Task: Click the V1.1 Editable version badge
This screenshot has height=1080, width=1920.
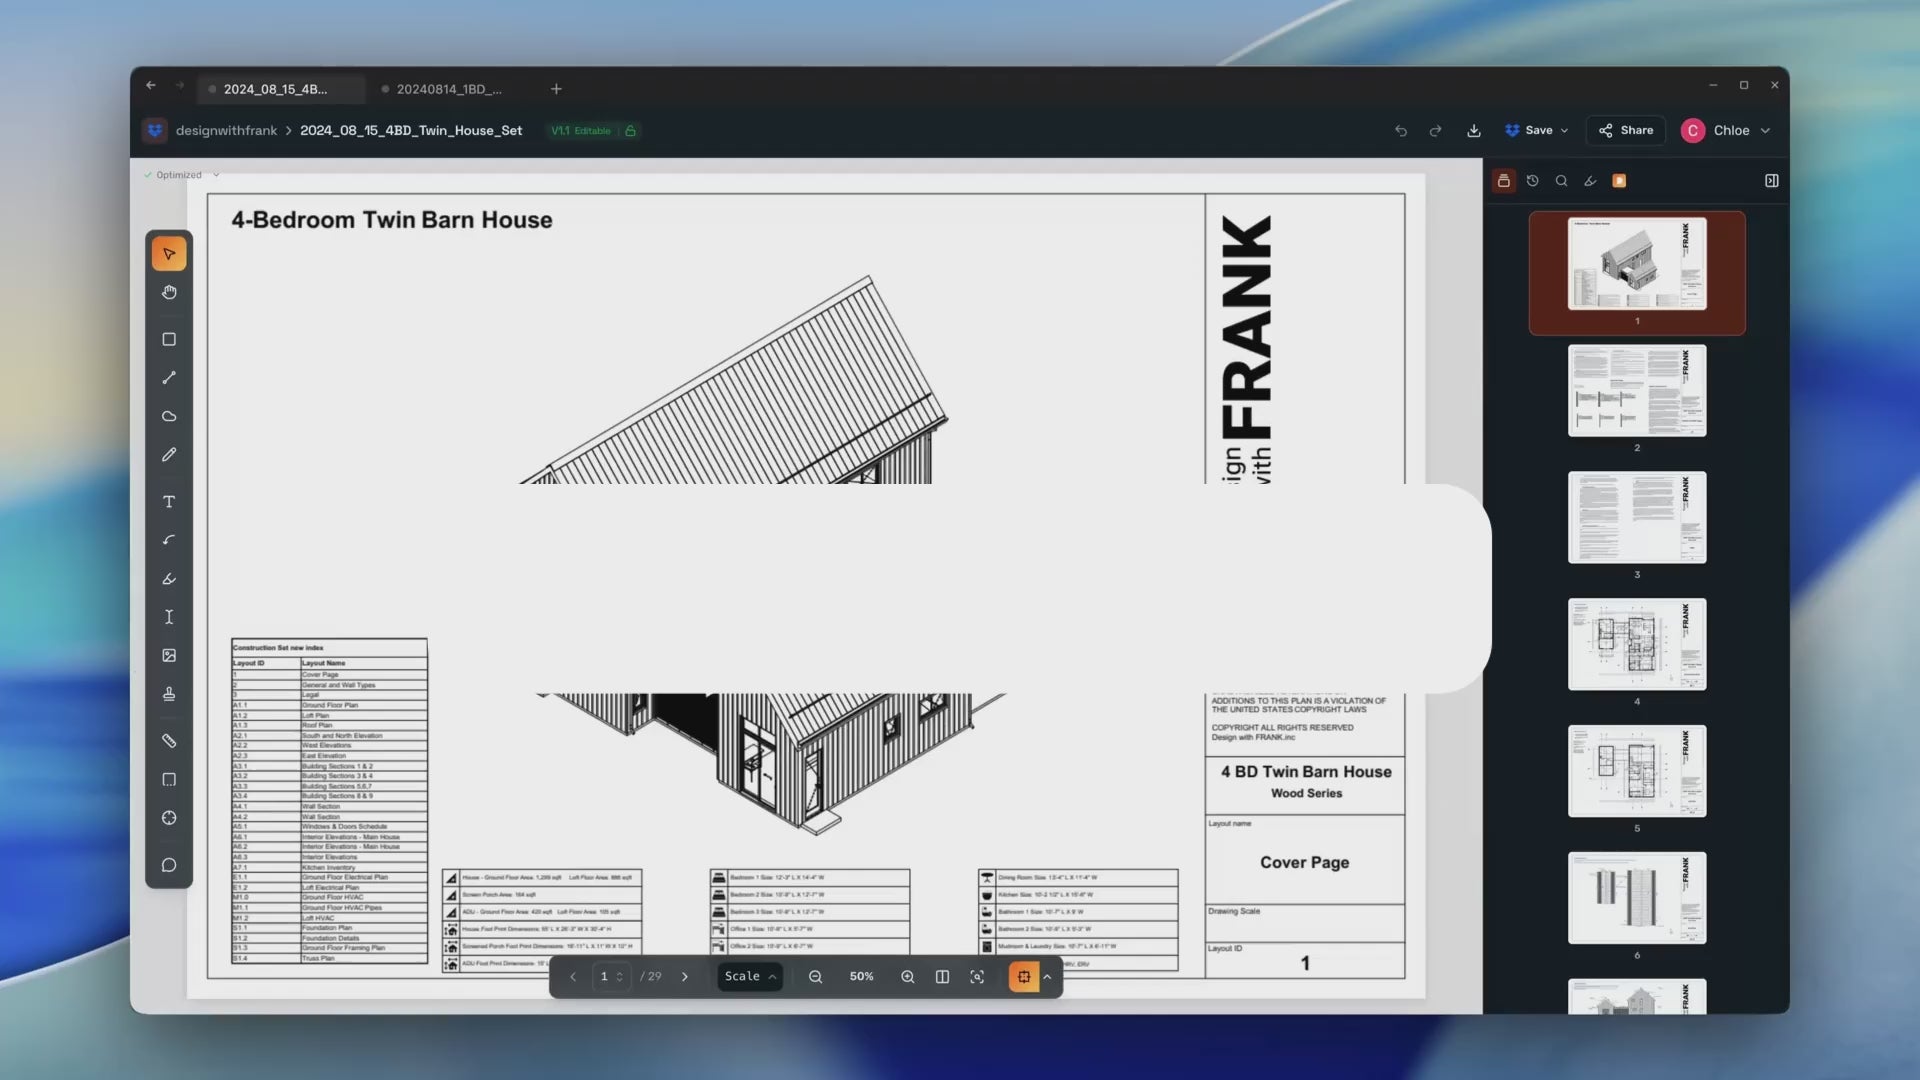Action: point(581,131)
